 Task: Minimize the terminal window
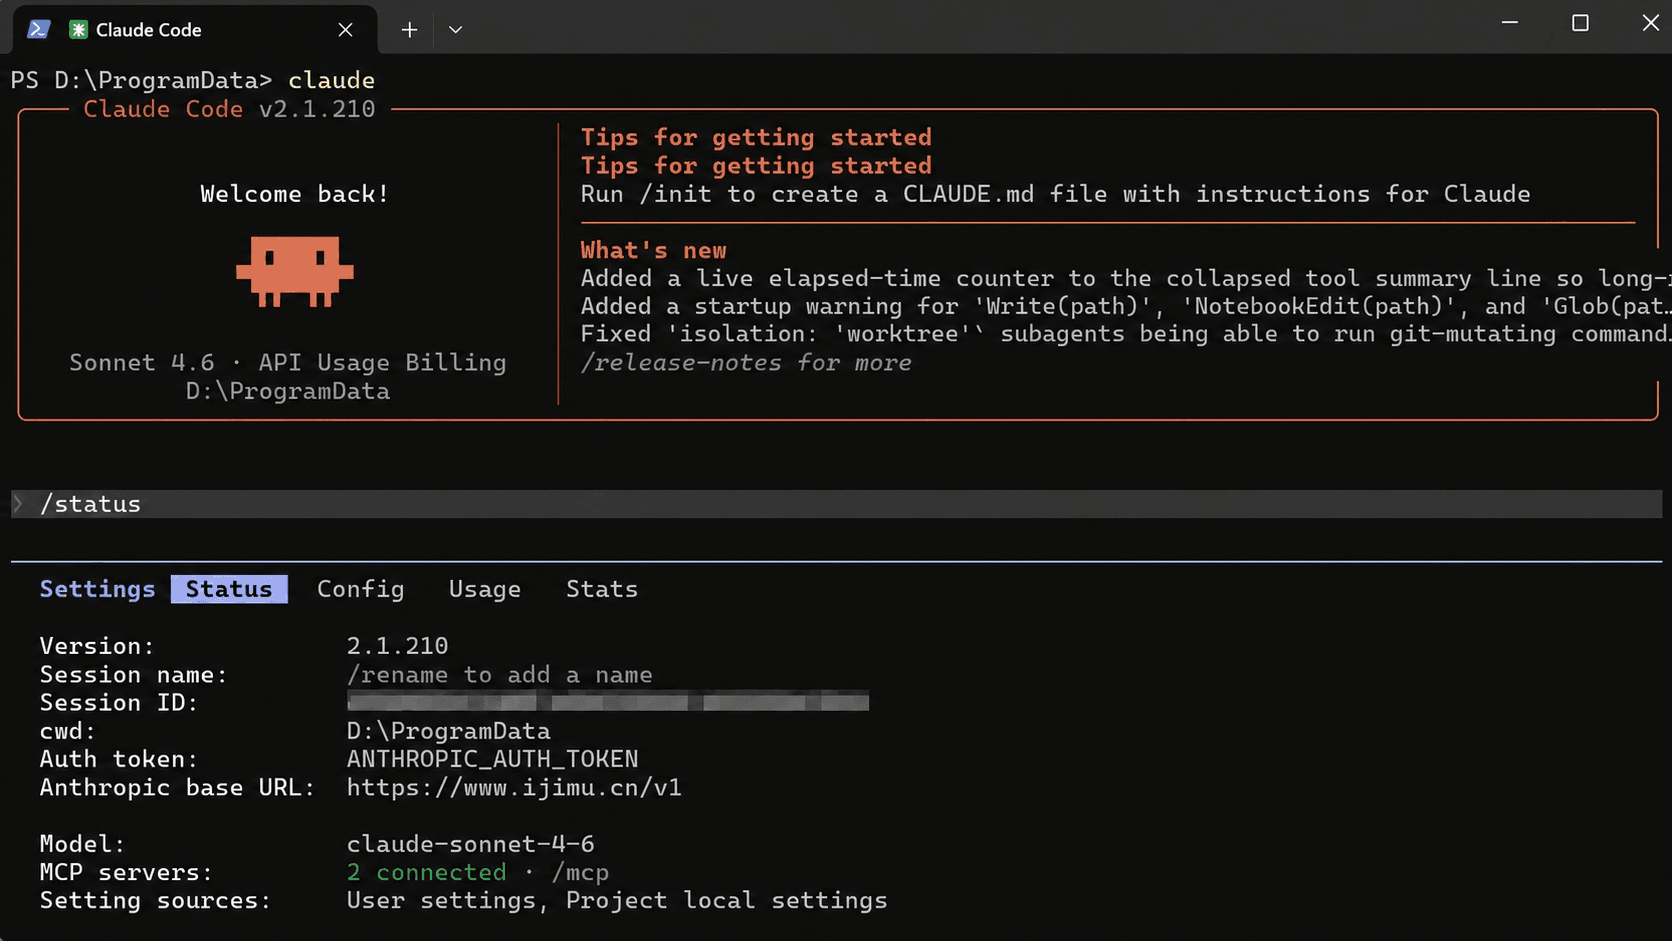tap(1510, 22)
